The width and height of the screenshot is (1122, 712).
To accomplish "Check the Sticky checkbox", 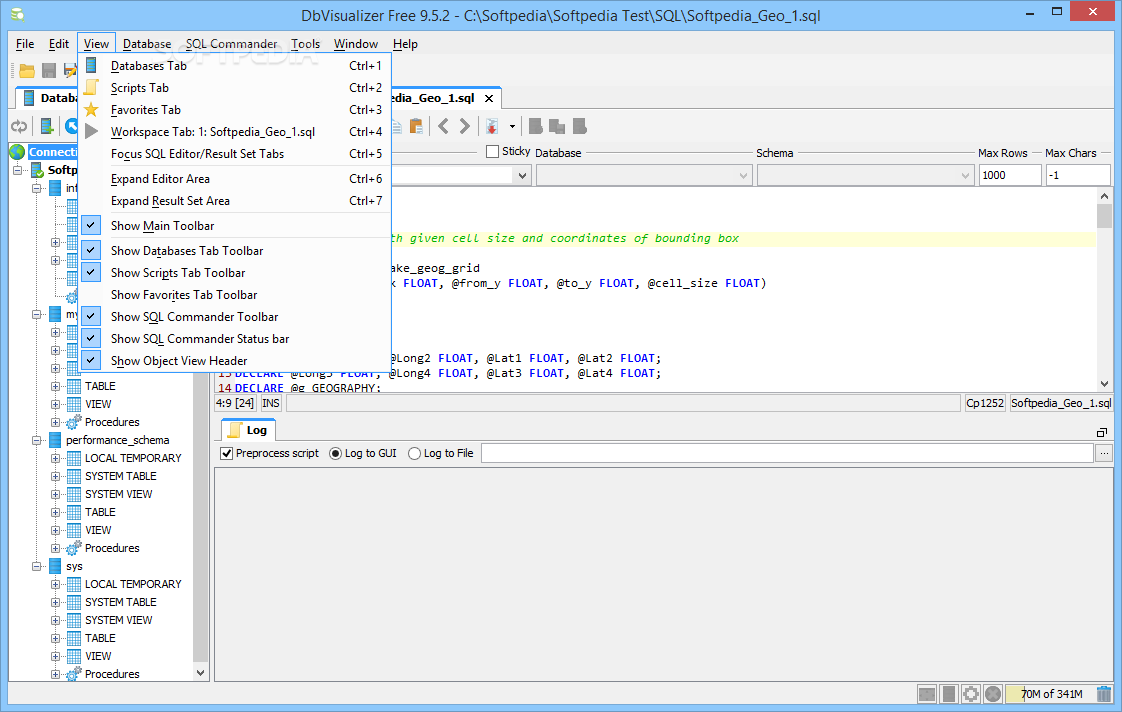I will point(492,152).
